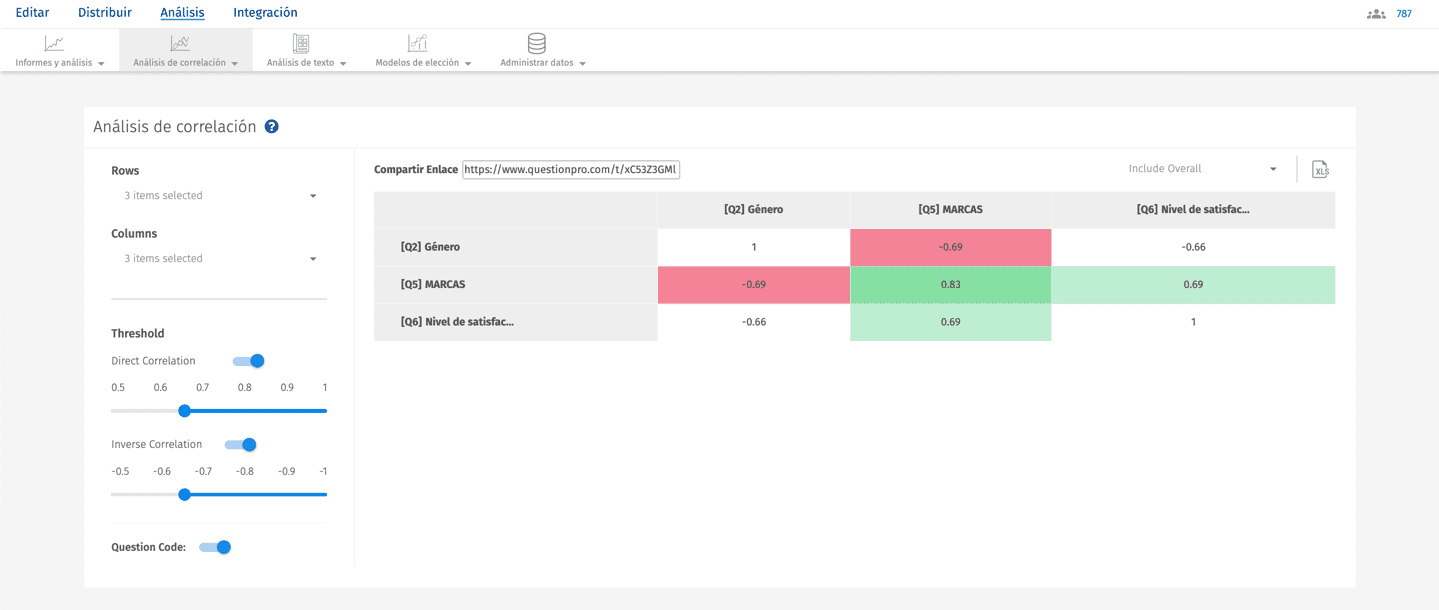Click the [Q6] Nivel de satisfac... column header

click(1193, 210)
